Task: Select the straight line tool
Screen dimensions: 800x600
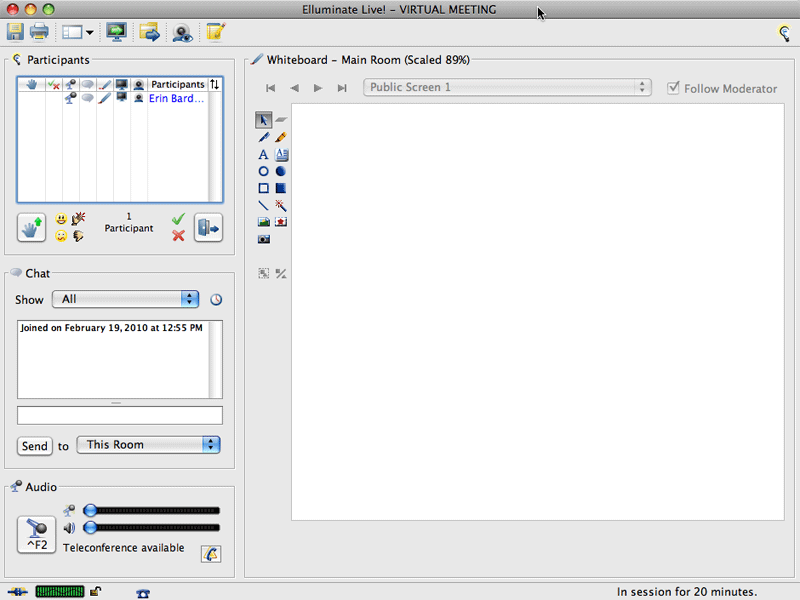Action: (263, 206)
